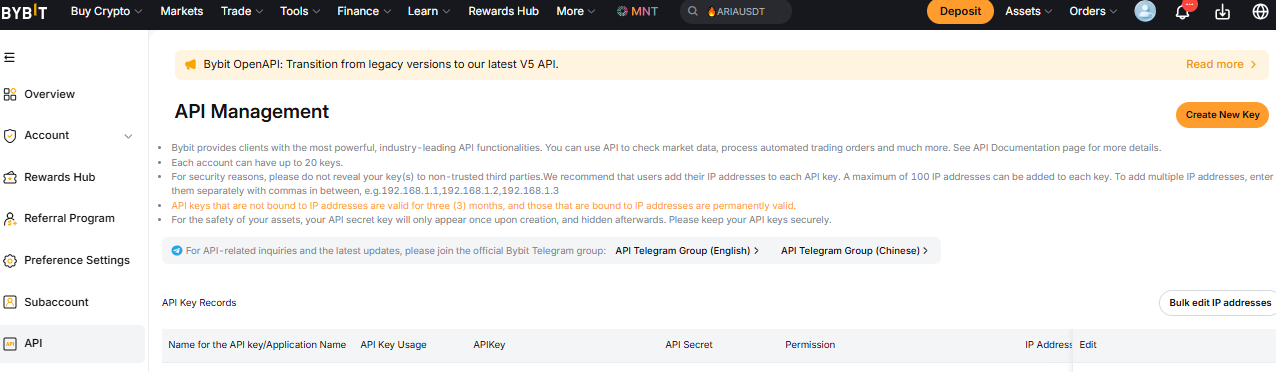Expand the Learn dropdown
The height and width of the screenshot is (372, 1276).
[x=429, y=12]
